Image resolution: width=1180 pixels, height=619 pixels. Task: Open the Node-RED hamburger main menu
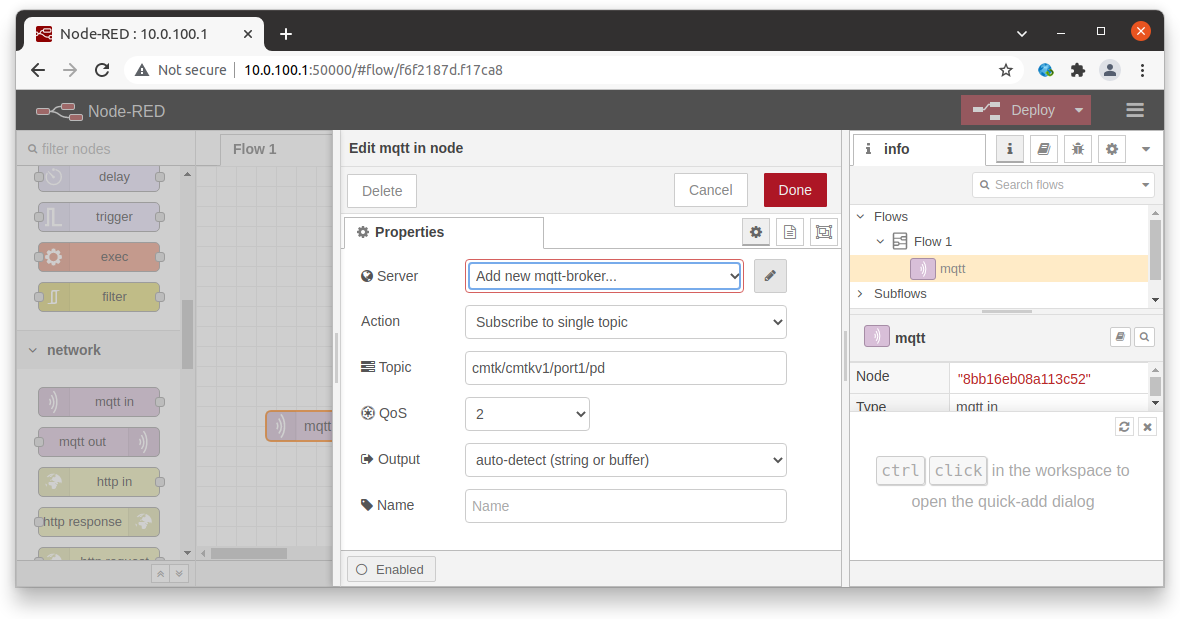[1134, 109]
